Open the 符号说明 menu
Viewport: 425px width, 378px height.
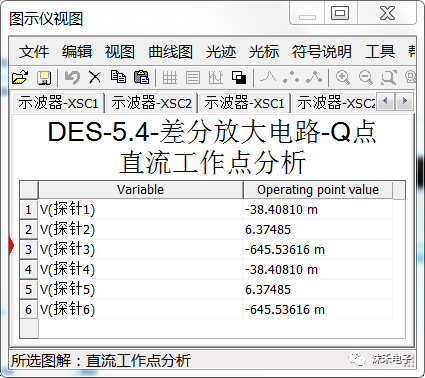(x=322, y=52)
